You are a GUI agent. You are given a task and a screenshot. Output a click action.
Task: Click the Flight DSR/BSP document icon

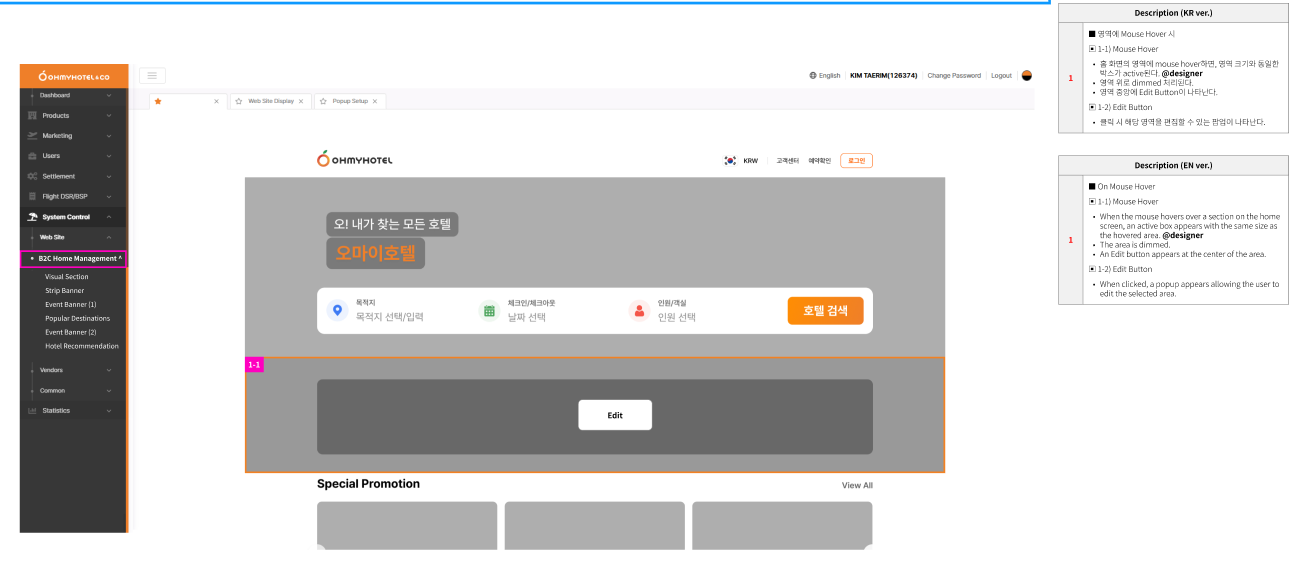pos(32,196)
